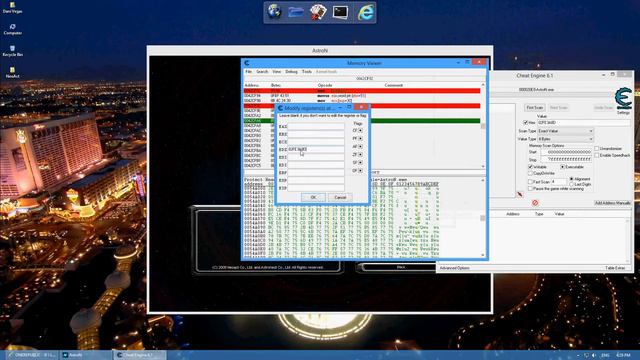Open the CF flag dropdown
Screen dimensions: 640x360
point(360,131)
